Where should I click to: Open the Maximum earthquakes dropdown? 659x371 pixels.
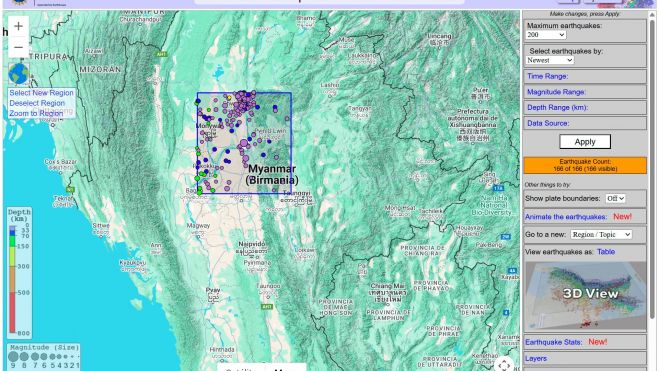click(546, 35)
